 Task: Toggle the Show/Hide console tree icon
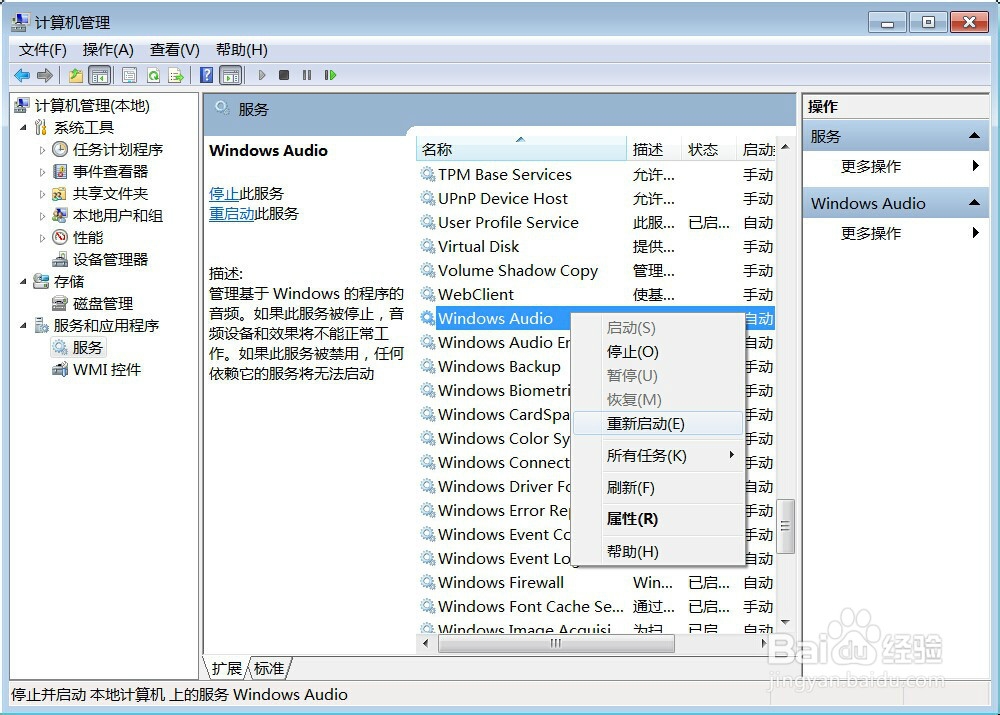pos(99,75)
